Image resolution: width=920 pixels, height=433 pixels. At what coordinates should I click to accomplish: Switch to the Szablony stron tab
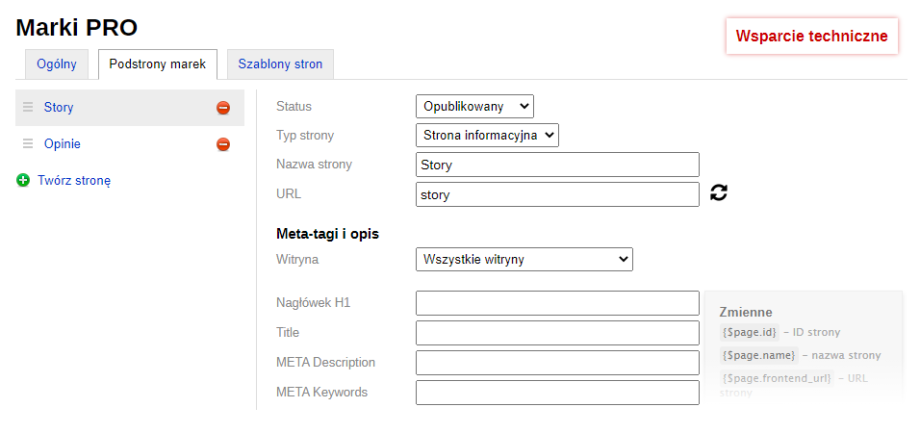pyautogui.click(x=280, y=64)
